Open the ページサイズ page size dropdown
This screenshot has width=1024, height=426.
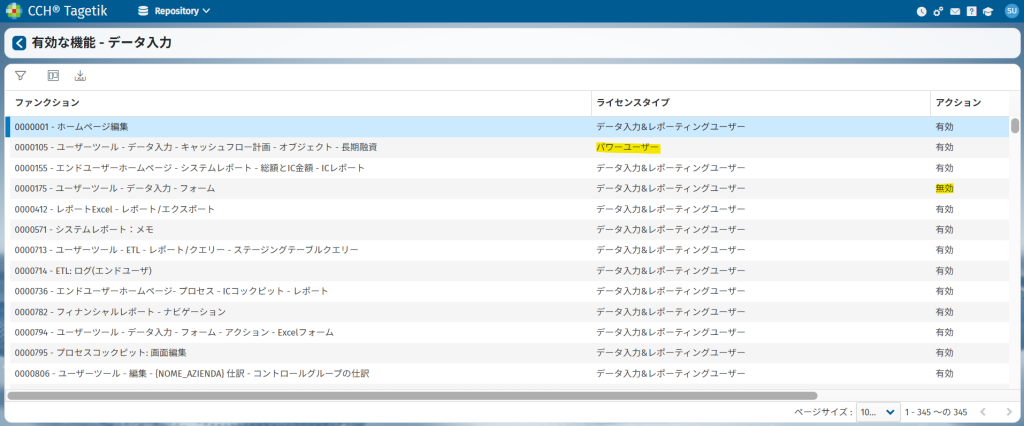tap(878, 412)
